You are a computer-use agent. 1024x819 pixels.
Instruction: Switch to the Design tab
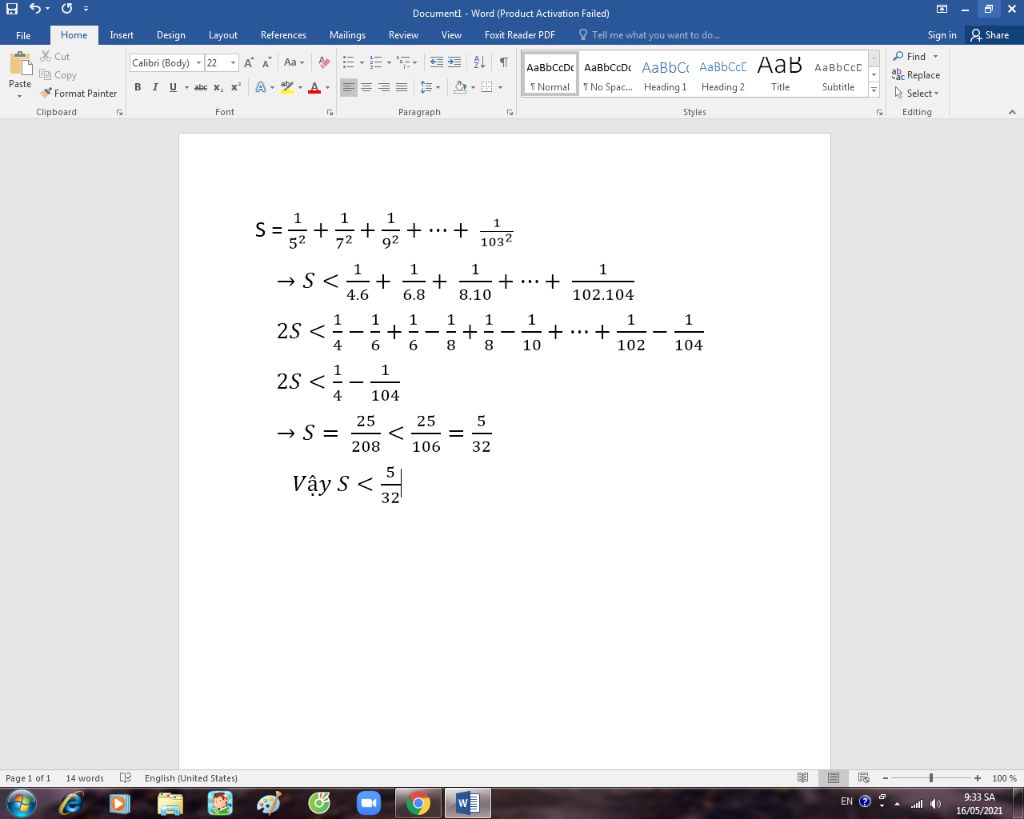click(x=171, y=35)
